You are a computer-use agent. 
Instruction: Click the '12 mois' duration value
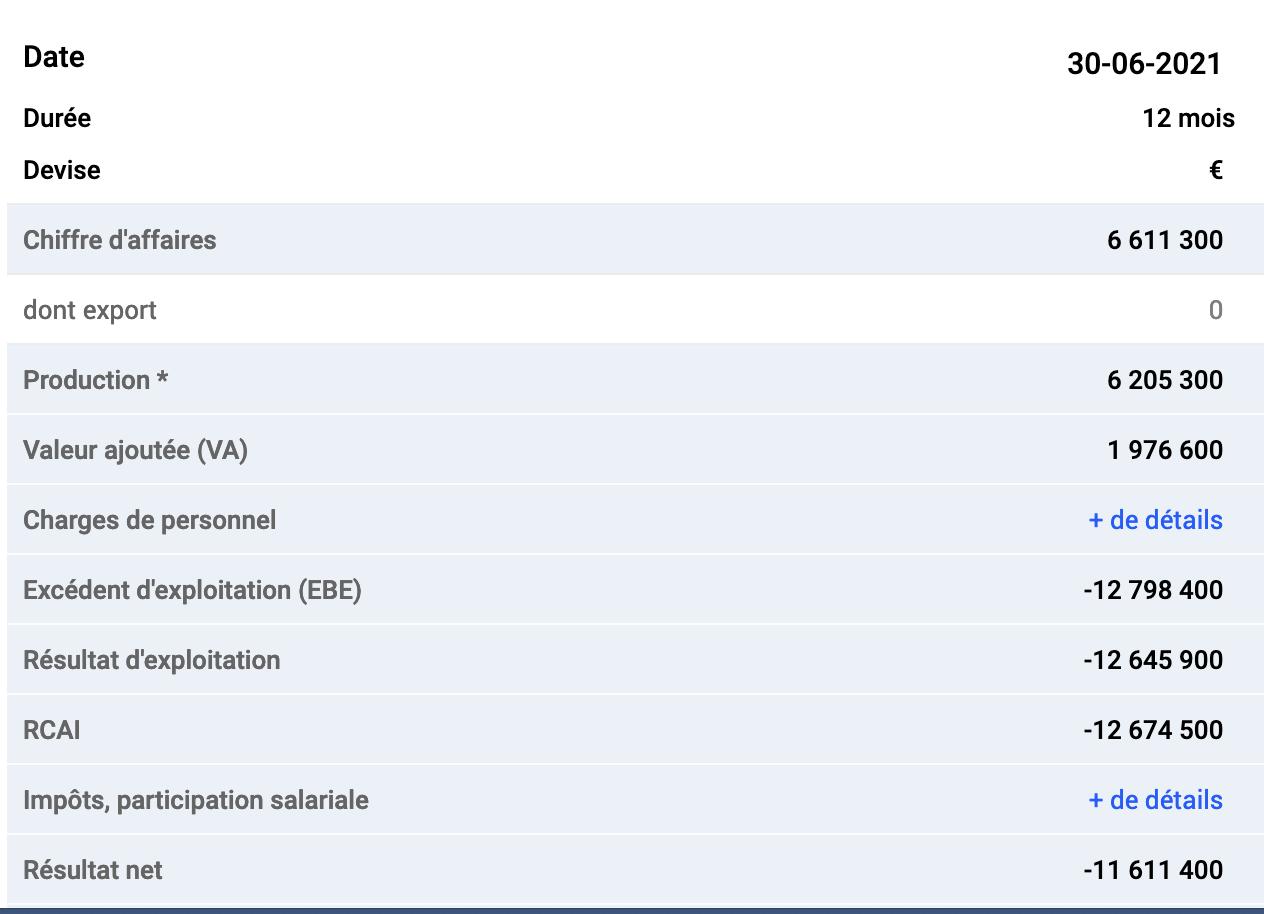tap(1188, 118)
